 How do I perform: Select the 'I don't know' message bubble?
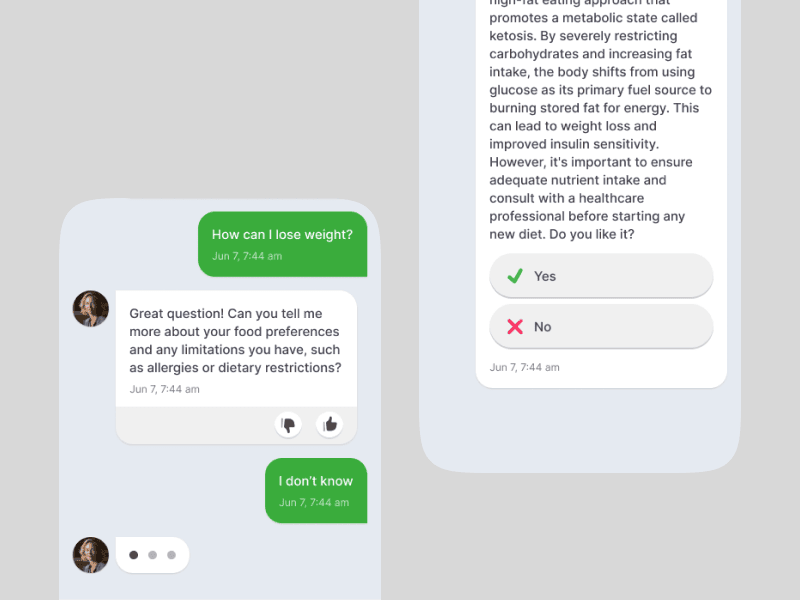pos(316,490)
